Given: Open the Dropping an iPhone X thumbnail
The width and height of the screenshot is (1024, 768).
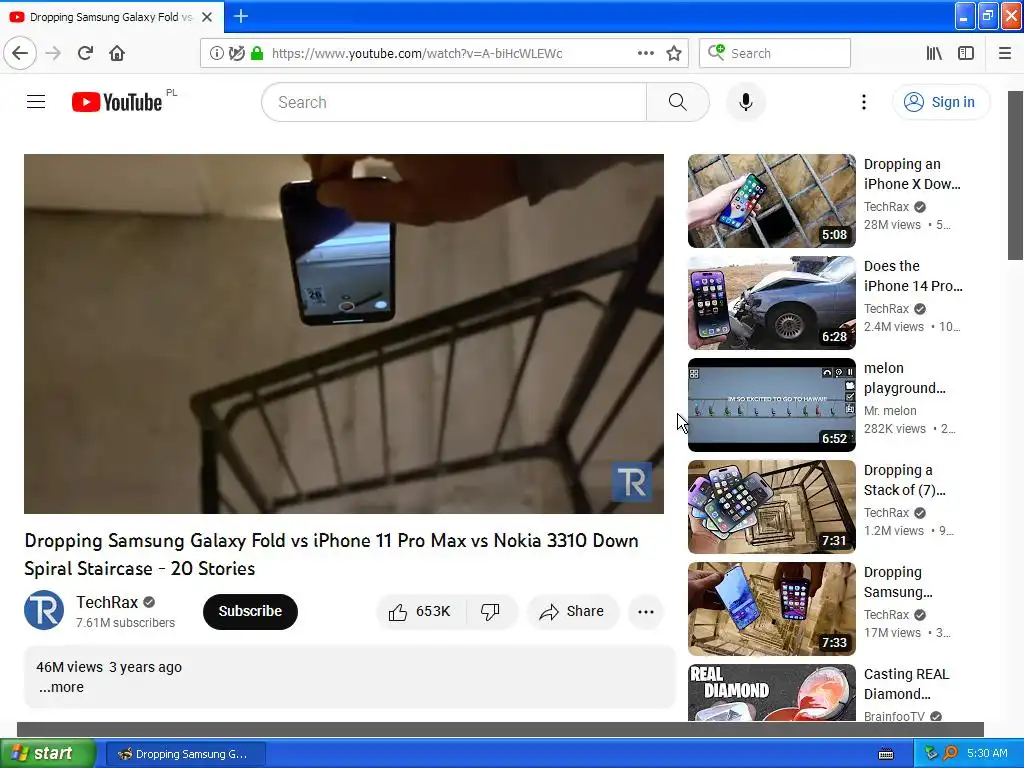Looking at the screenshot, I should coord(771,200).
